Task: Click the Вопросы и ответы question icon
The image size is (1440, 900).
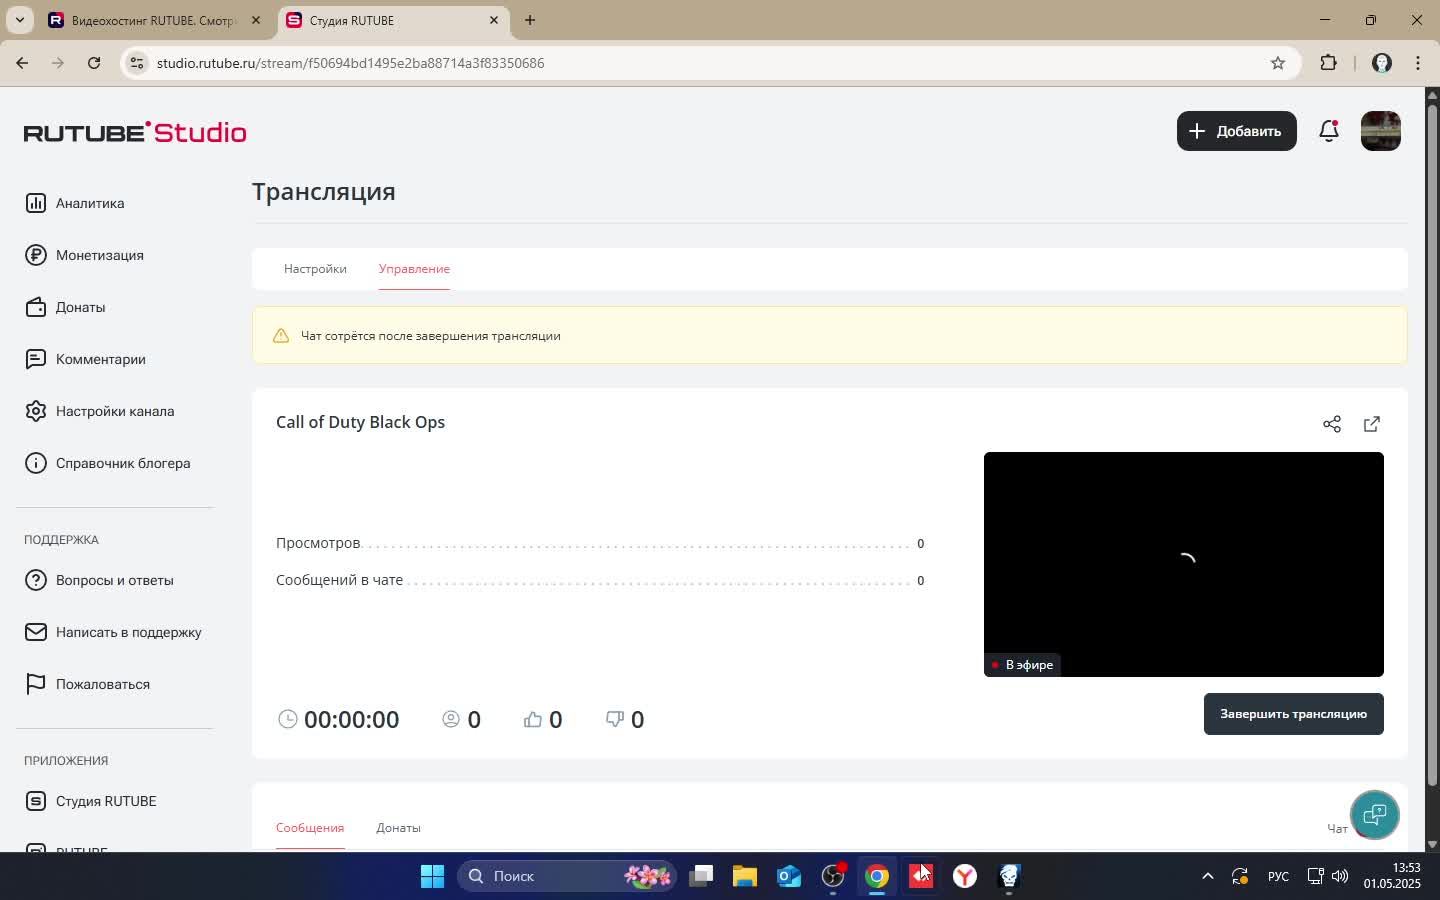Action: click(x=36, y=580)
